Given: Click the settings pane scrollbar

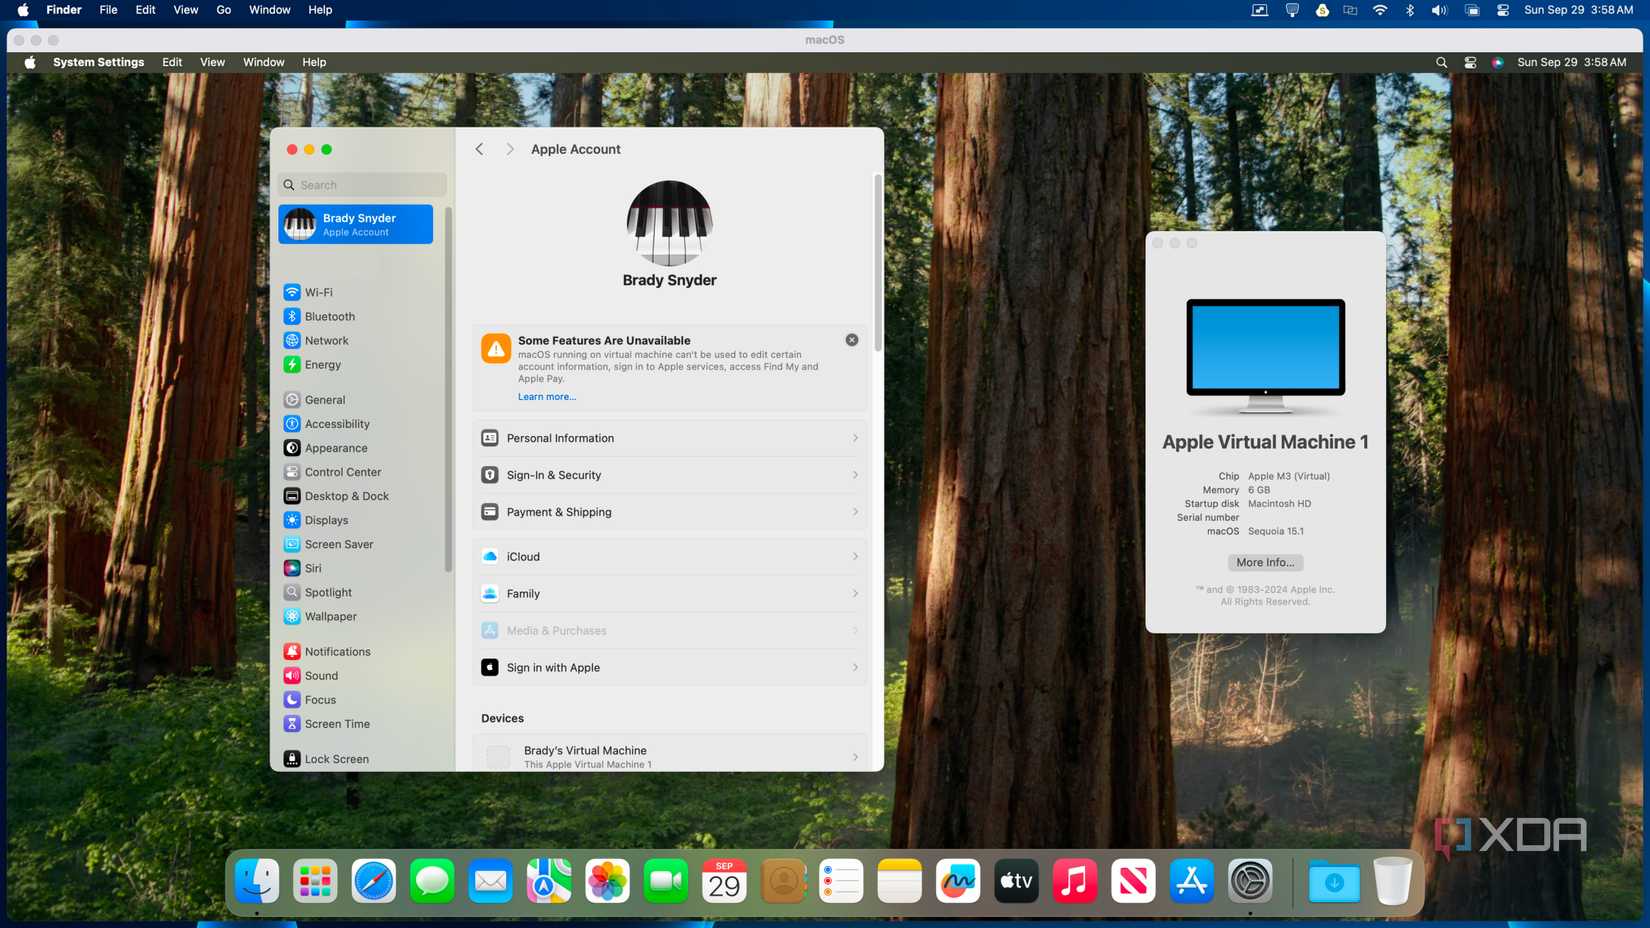Looking at the screenshot, I should tap(878, 265).
